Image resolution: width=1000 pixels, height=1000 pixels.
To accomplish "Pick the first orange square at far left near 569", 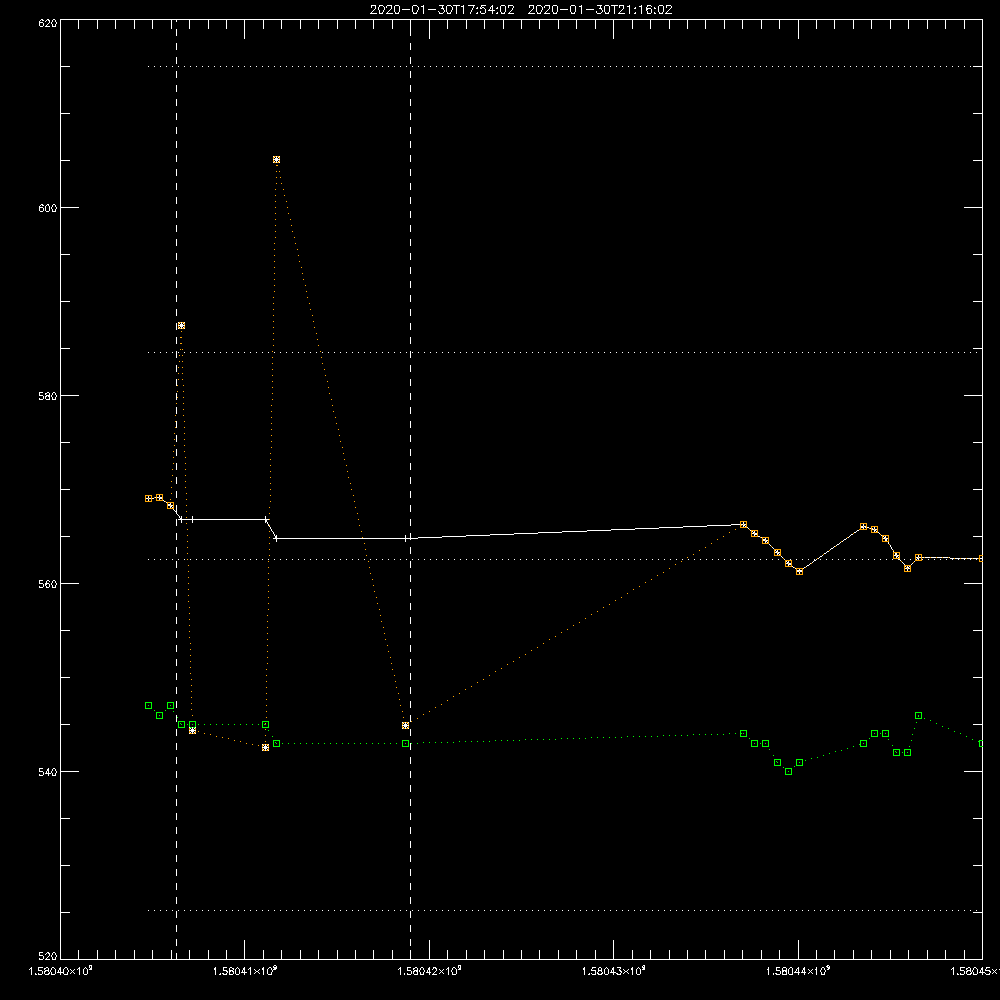I will click(x=149, y=498).
